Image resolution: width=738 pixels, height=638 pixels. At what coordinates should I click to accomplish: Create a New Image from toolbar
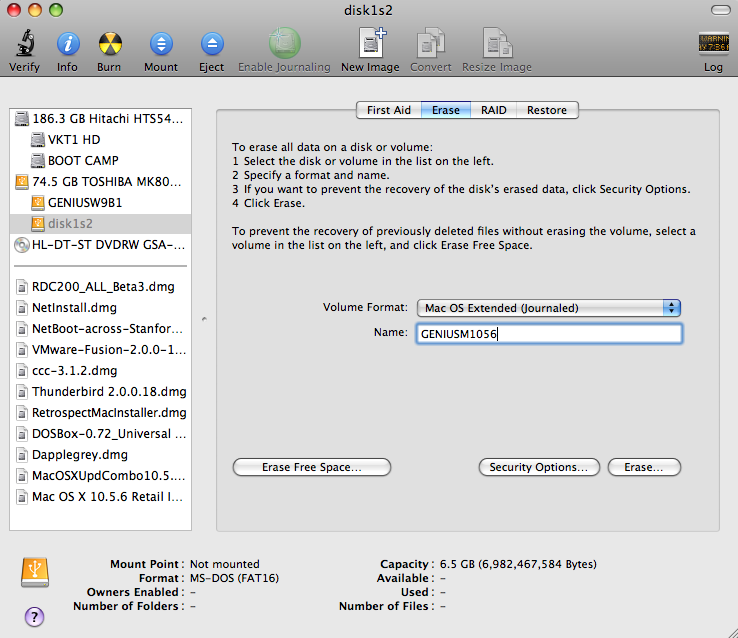click(372, 43)
